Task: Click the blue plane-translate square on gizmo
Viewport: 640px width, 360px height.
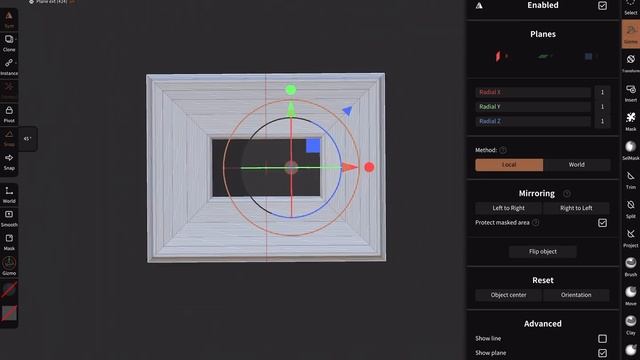Action: click(313, 146)
